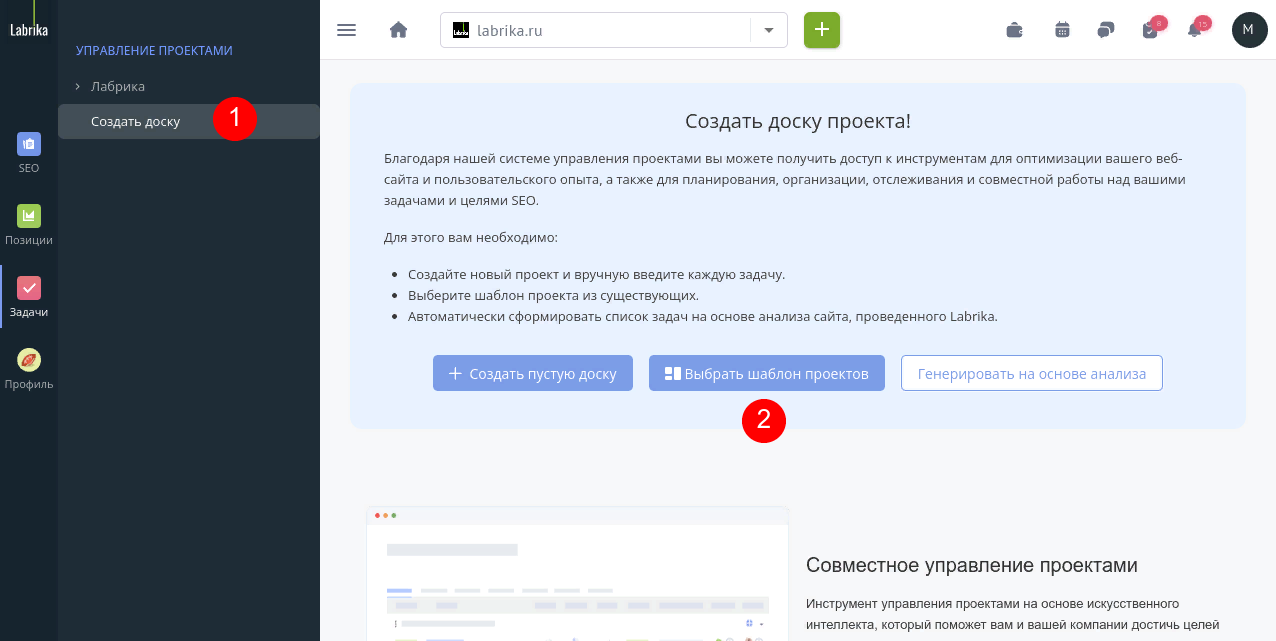Click the green plus add-site button
Image resolution: width=1276 pixels, height=641 pixels.
[x=822, y=30]
